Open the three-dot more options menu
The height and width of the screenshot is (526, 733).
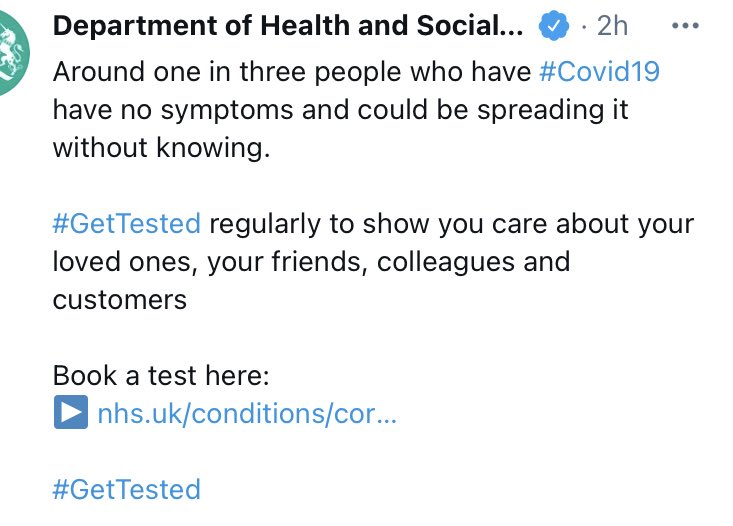[685, 26]
